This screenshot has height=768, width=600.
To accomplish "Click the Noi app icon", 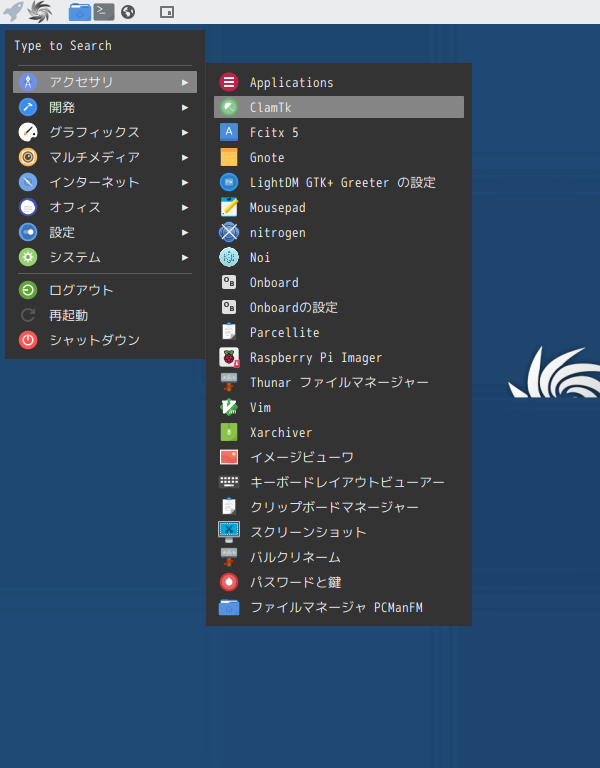I will tap(229, 257).
